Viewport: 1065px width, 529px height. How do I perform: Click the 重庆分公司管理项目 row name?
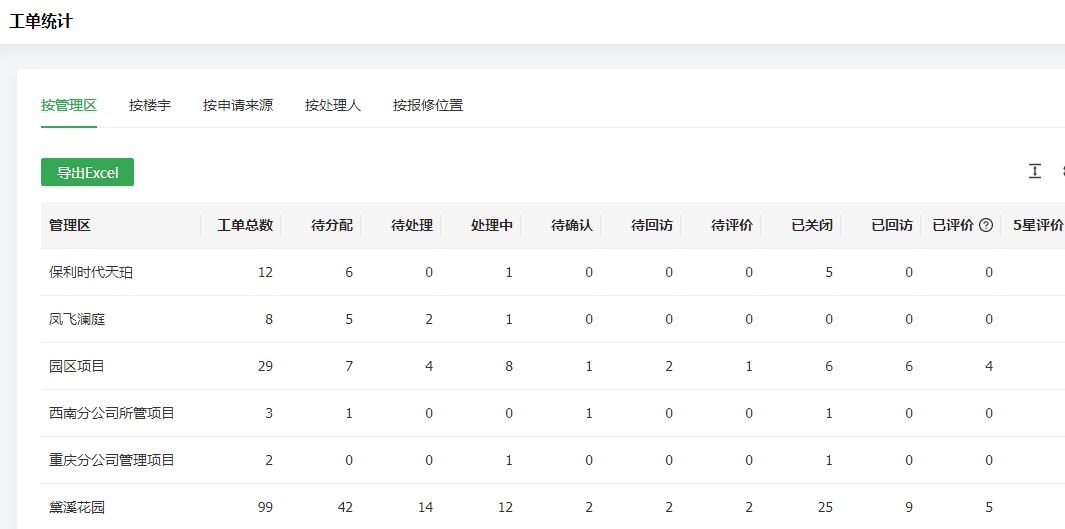coord(112,460)
